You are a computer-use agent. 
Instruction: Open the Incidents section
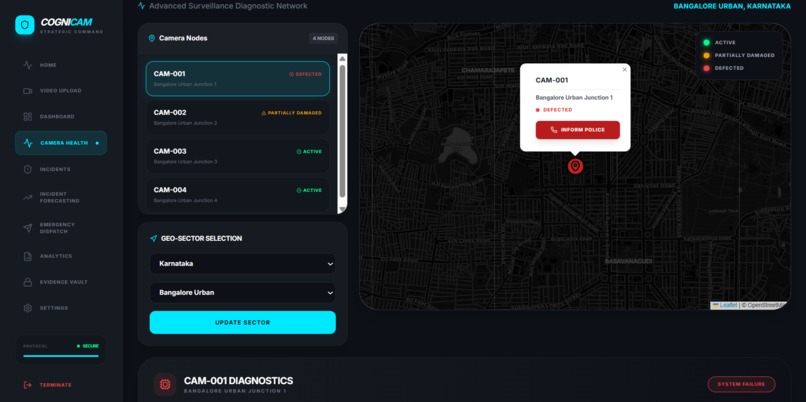61,169
